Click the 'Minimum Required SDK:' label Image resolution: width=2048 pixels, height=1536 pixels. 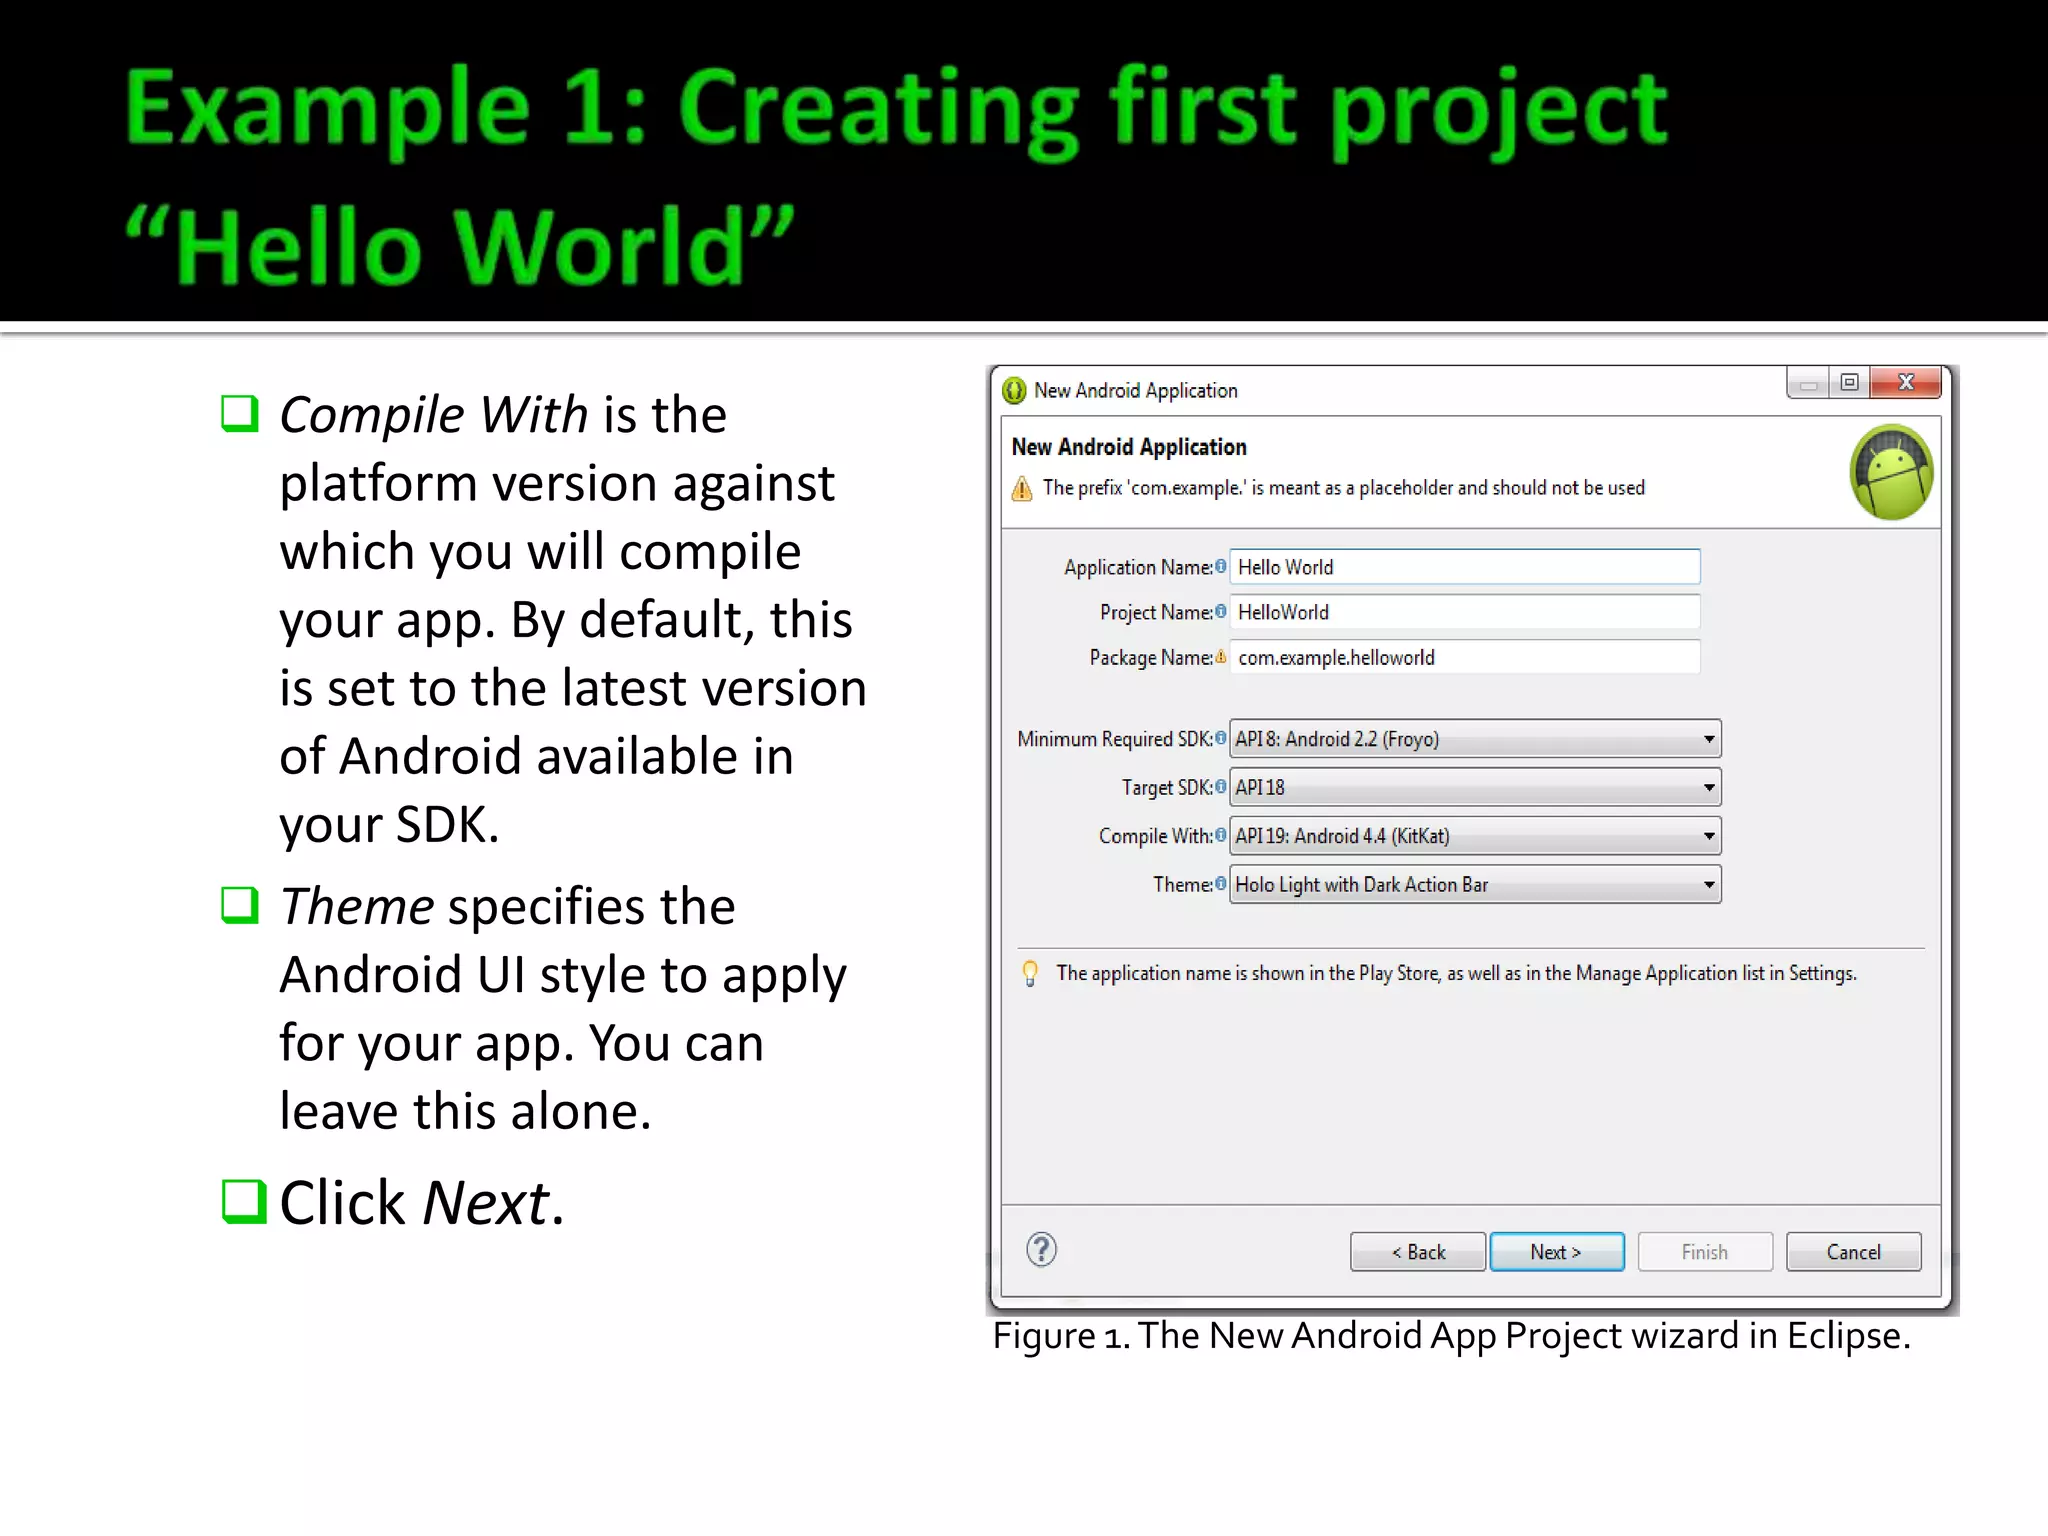1114,739
